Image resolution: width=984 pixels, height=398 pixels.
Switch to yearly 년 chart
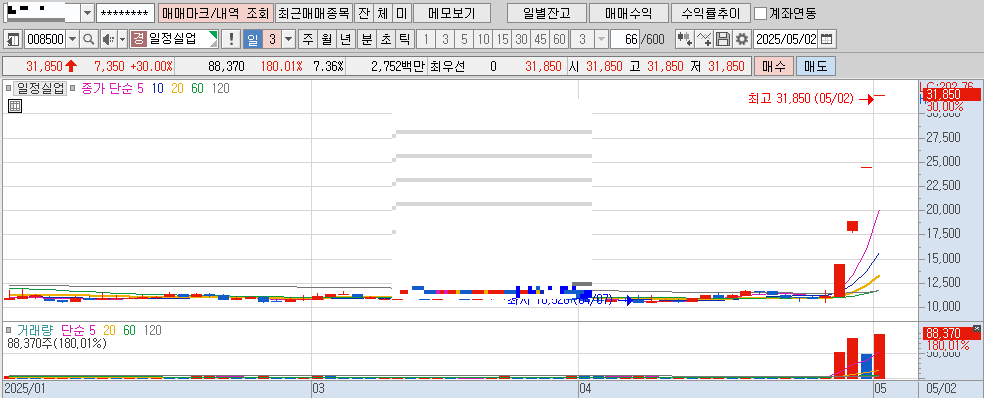pyautogui.click(x=346, y=40)
